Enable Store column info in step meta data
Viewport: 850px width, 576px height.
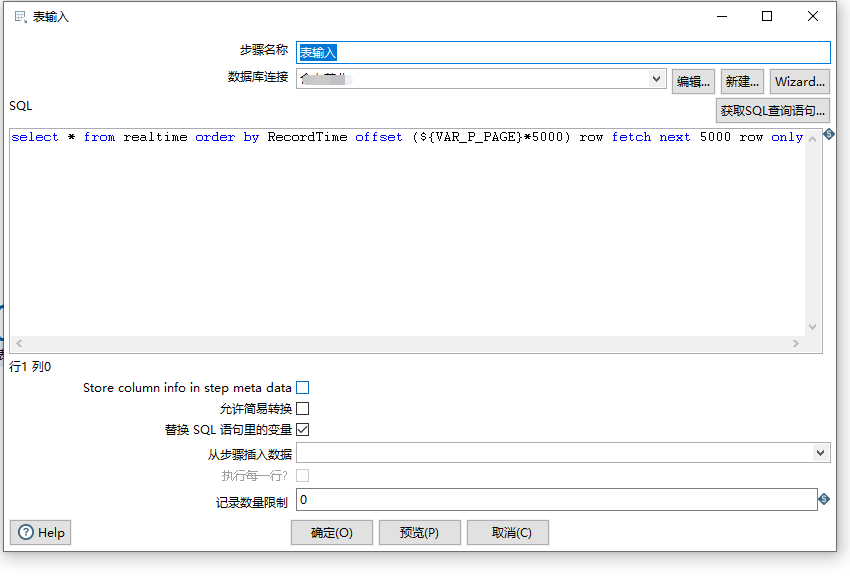303,387
